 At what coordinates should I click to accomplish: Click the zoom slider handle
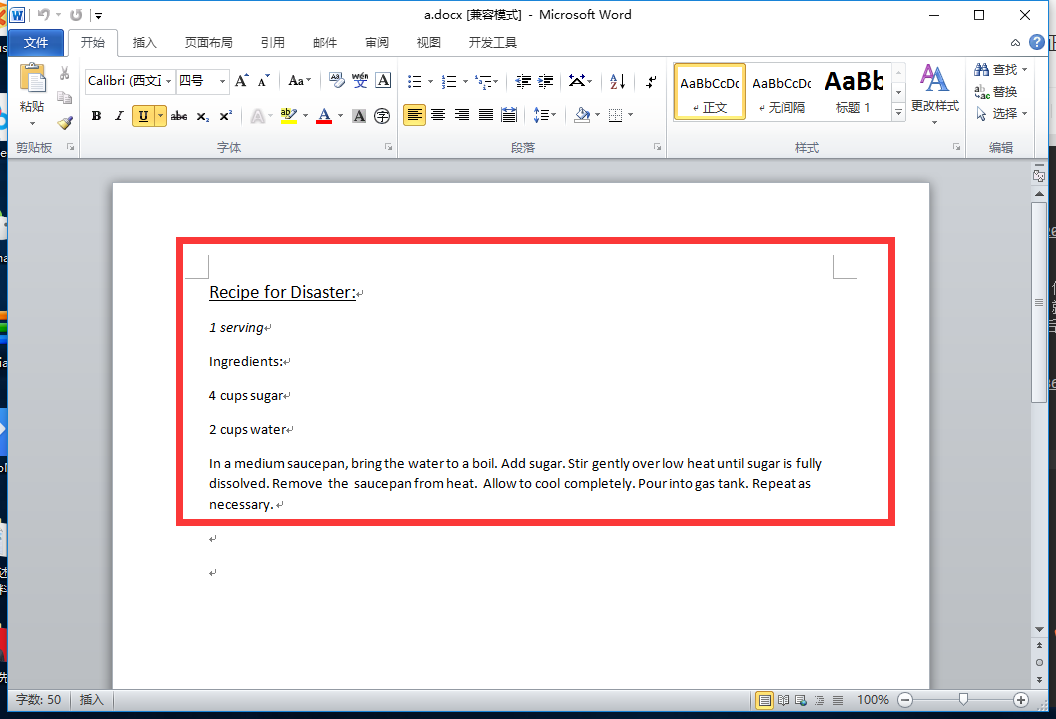pyautogui.click(x=963, y=700)
